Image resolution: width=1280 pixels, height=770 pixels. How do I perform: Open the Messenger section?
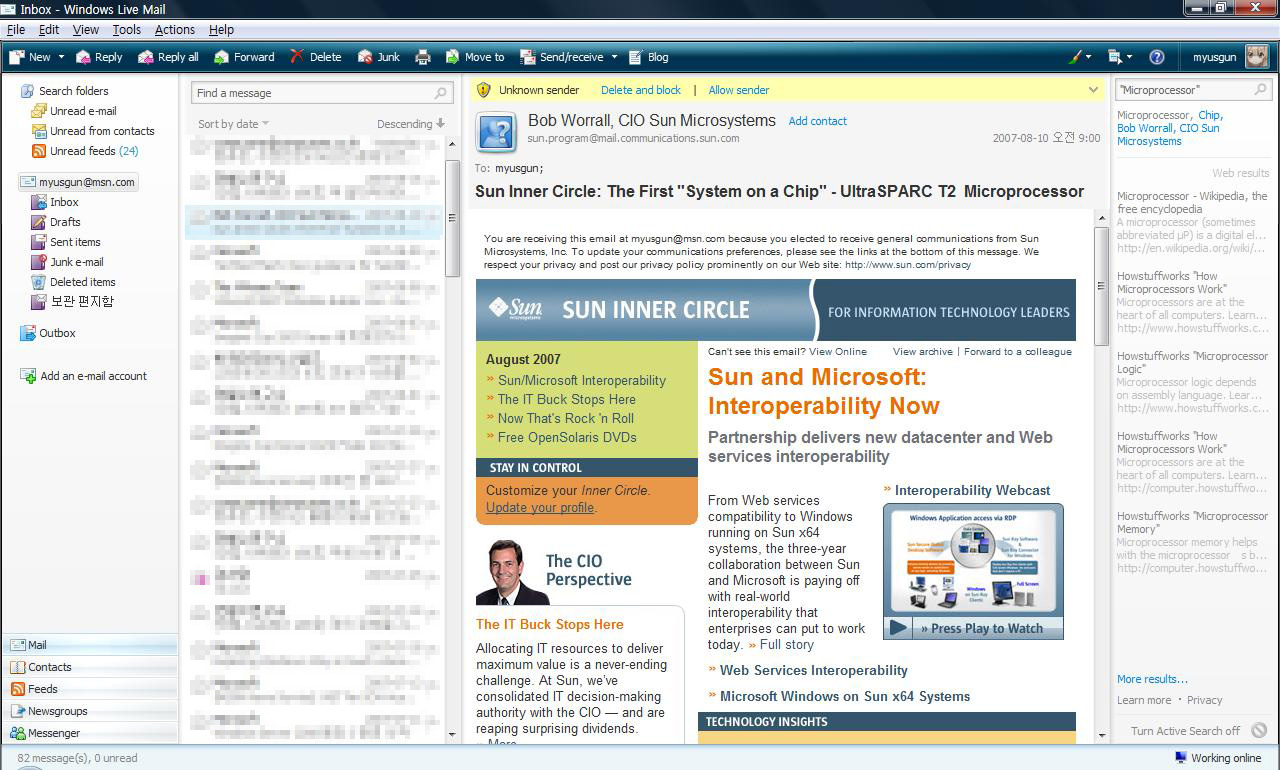tap(90, 733)
